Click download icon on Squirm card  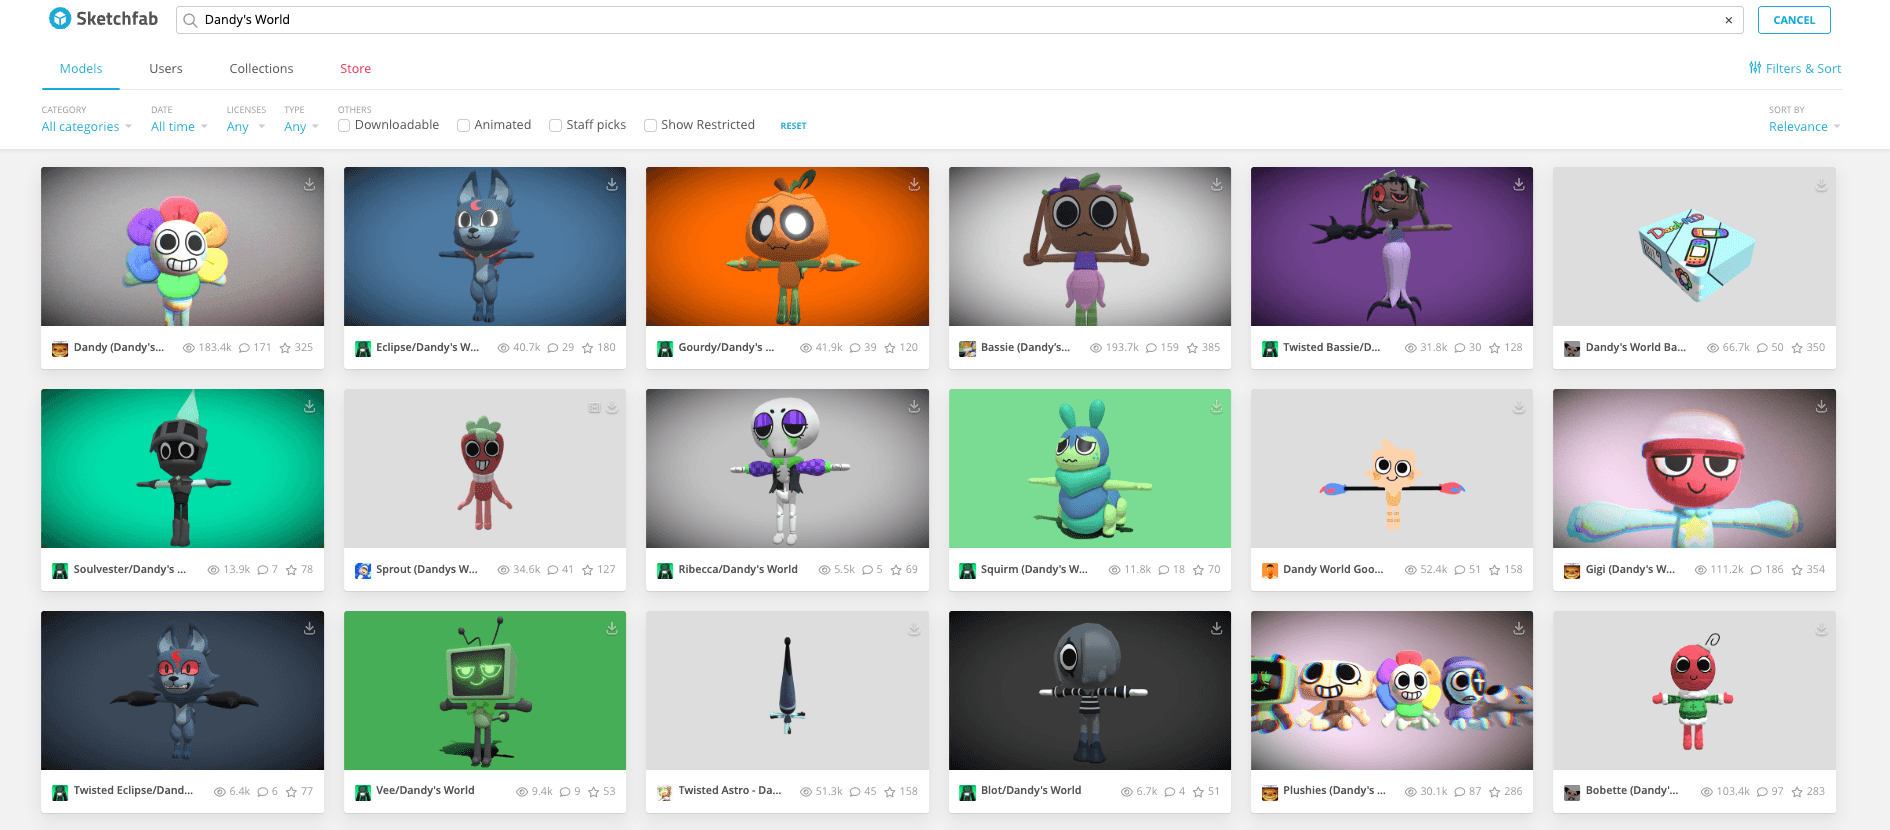[1217, 406]
